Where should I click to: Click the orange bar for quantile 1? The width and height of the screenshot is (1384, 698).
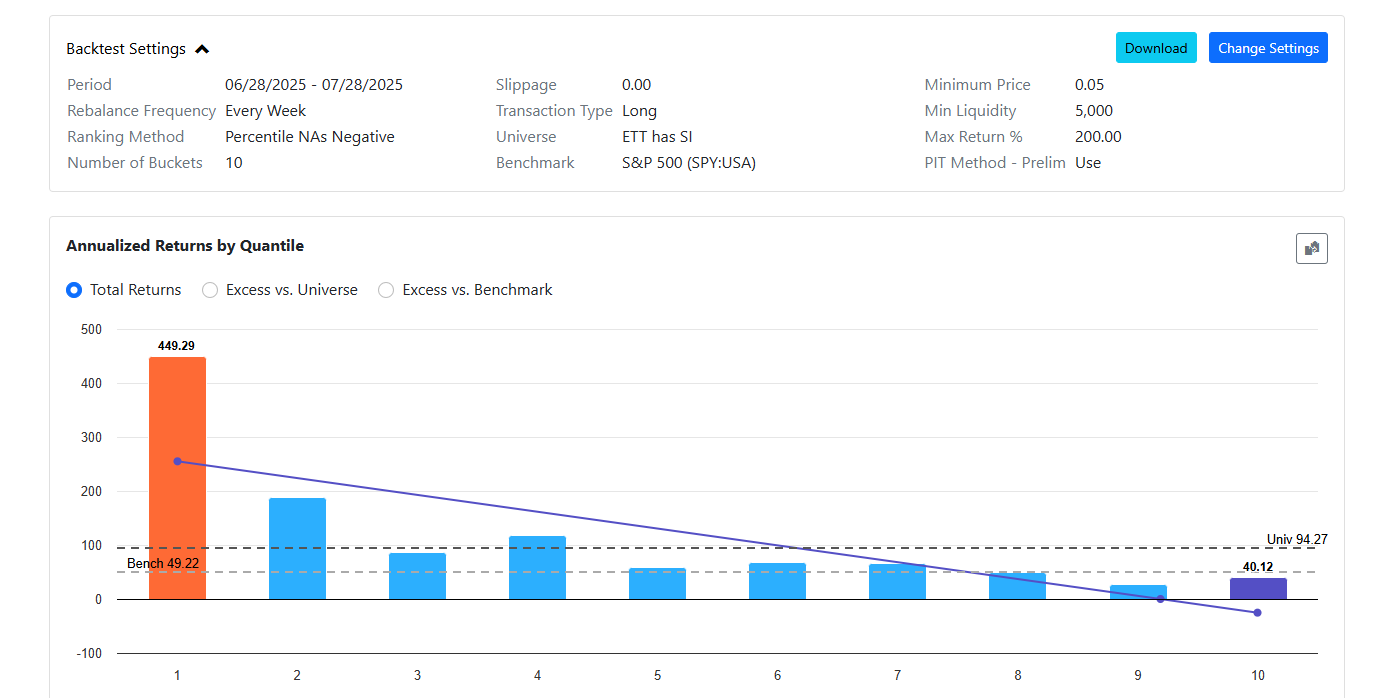click(177, 478)
